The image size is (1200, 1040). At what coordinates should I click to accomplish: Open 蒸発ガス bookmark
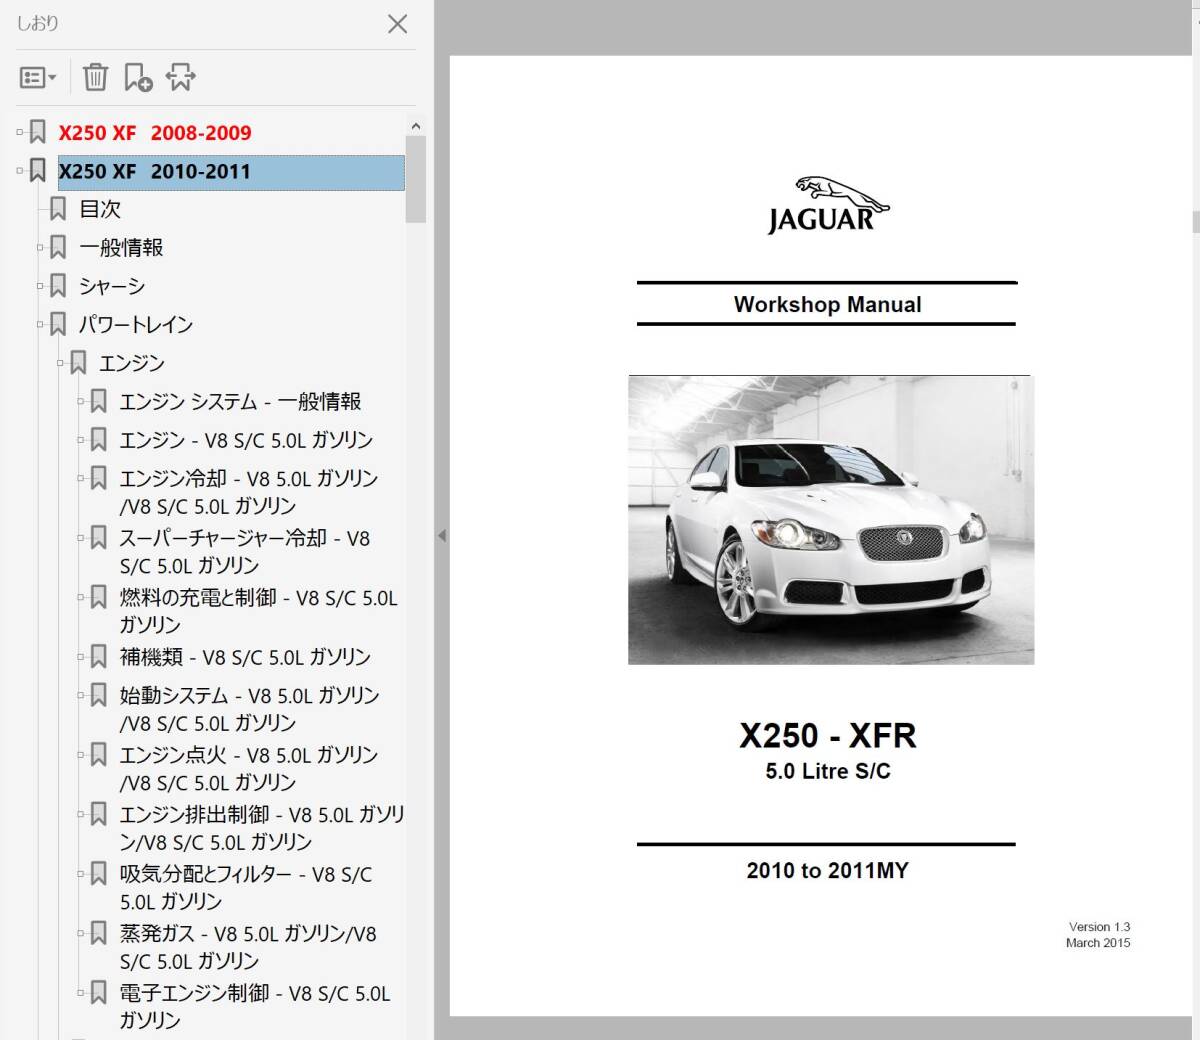(248, 947)
